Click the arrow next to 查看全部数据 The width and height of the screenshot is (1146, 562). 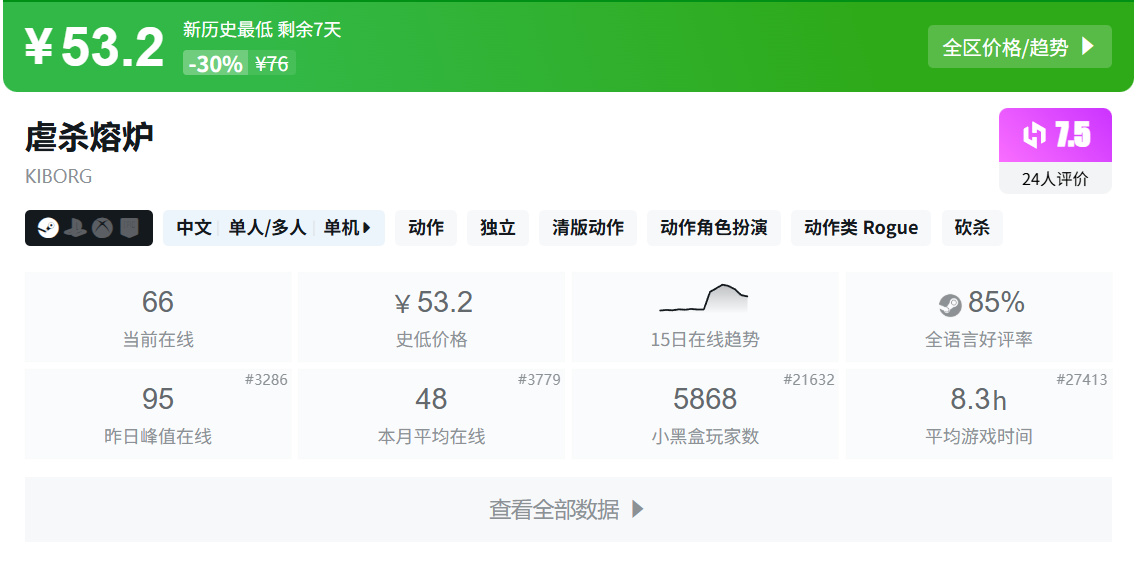[x=637, y=509]
